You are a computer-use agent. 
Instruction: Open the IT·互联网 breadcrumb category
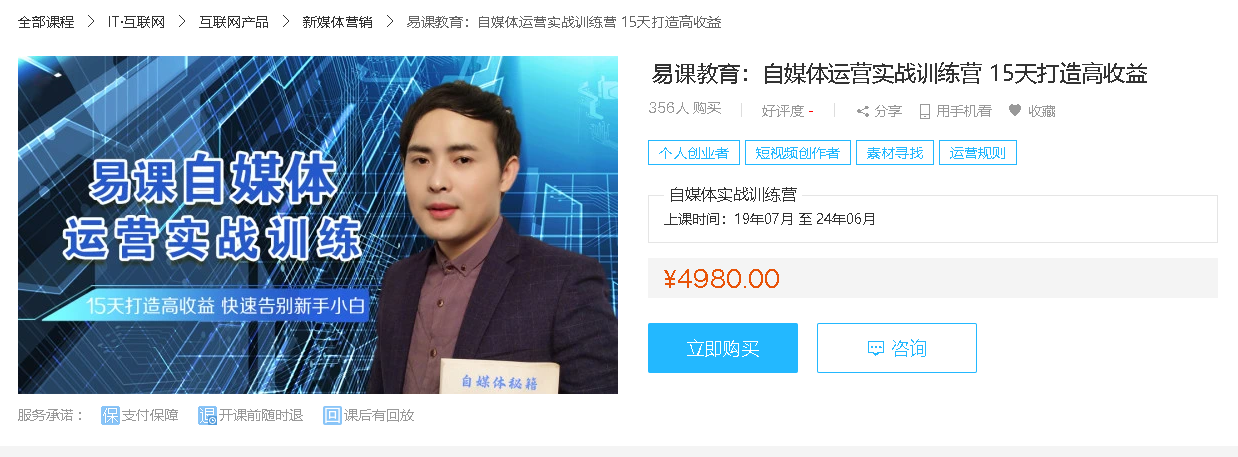tap(136, 21)
